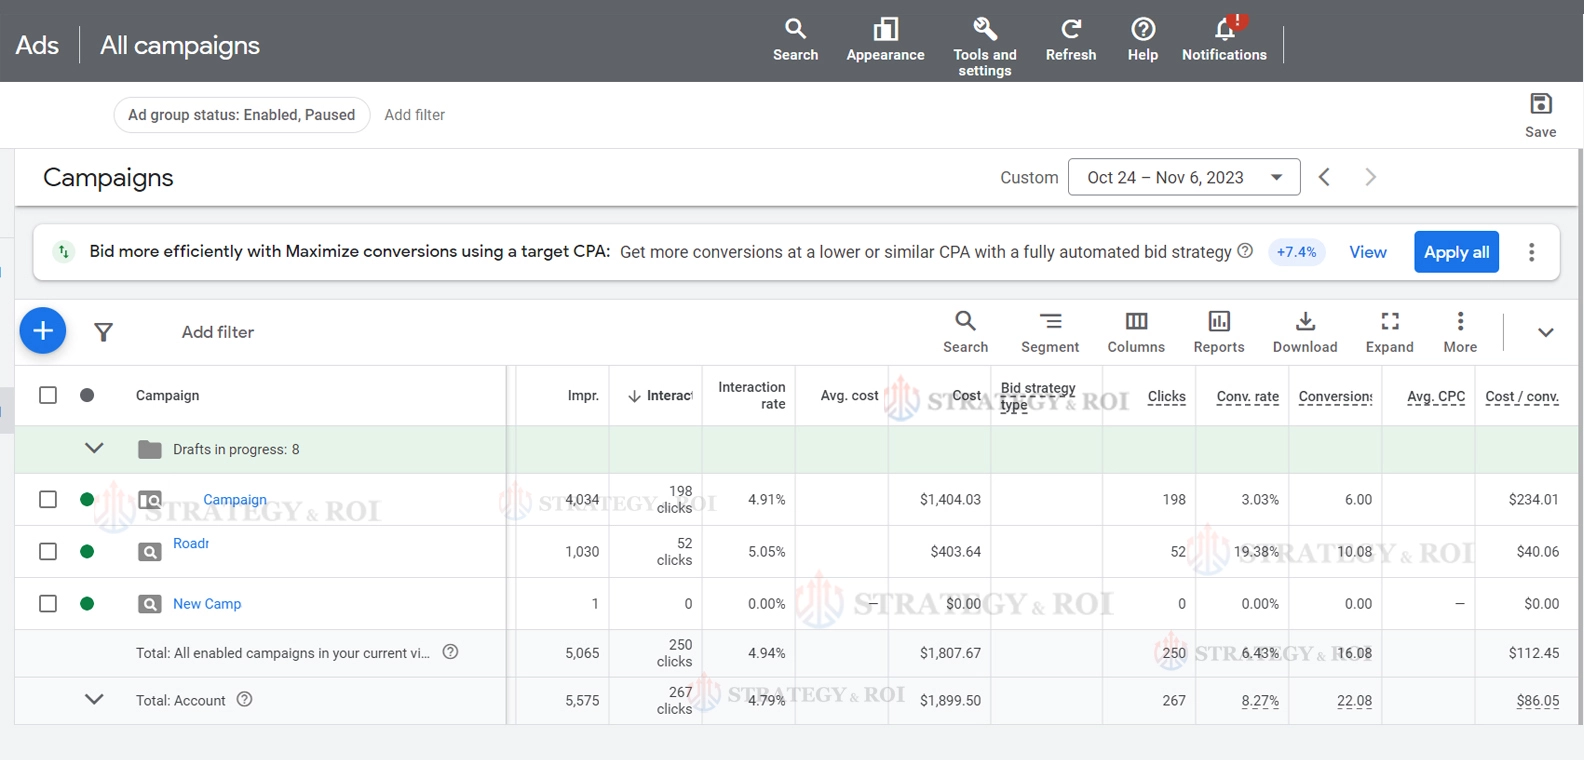This screenshot has height=760, width=1584.
Task: Click the Download icon
Action: 1304,331
